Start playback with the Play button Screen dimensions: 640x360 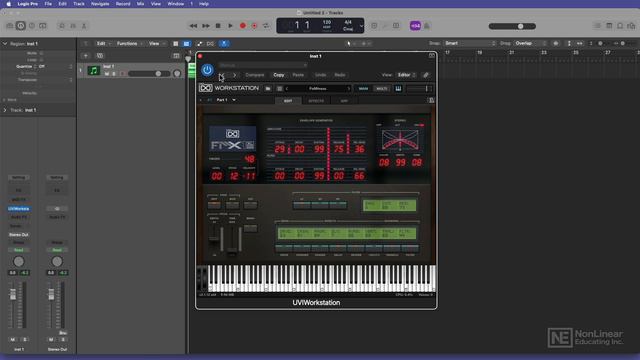230,26
